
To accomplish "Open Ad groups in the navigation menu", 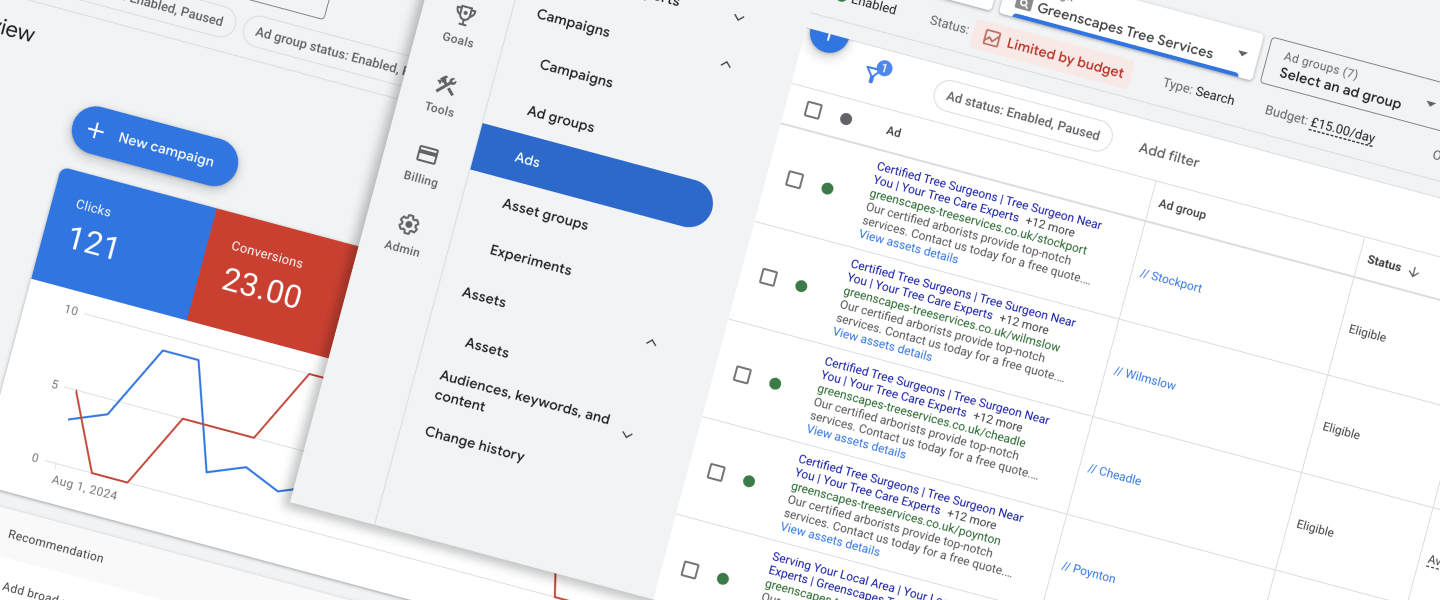I will click(561, 119).
